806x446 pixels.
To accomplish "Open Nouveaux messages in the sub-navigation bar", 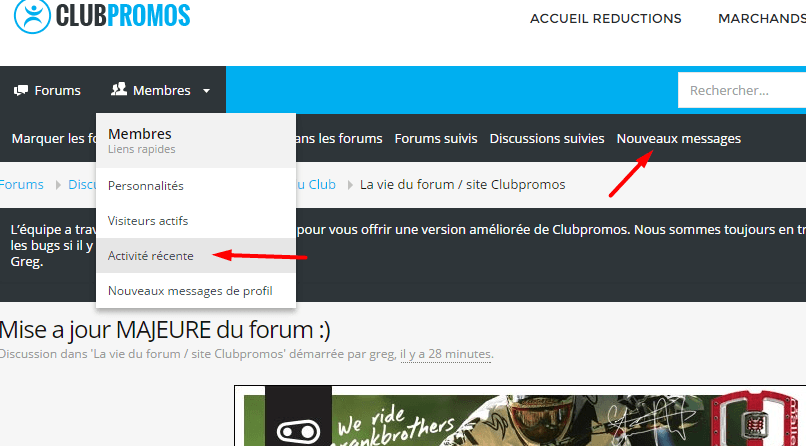I will 679,138.
